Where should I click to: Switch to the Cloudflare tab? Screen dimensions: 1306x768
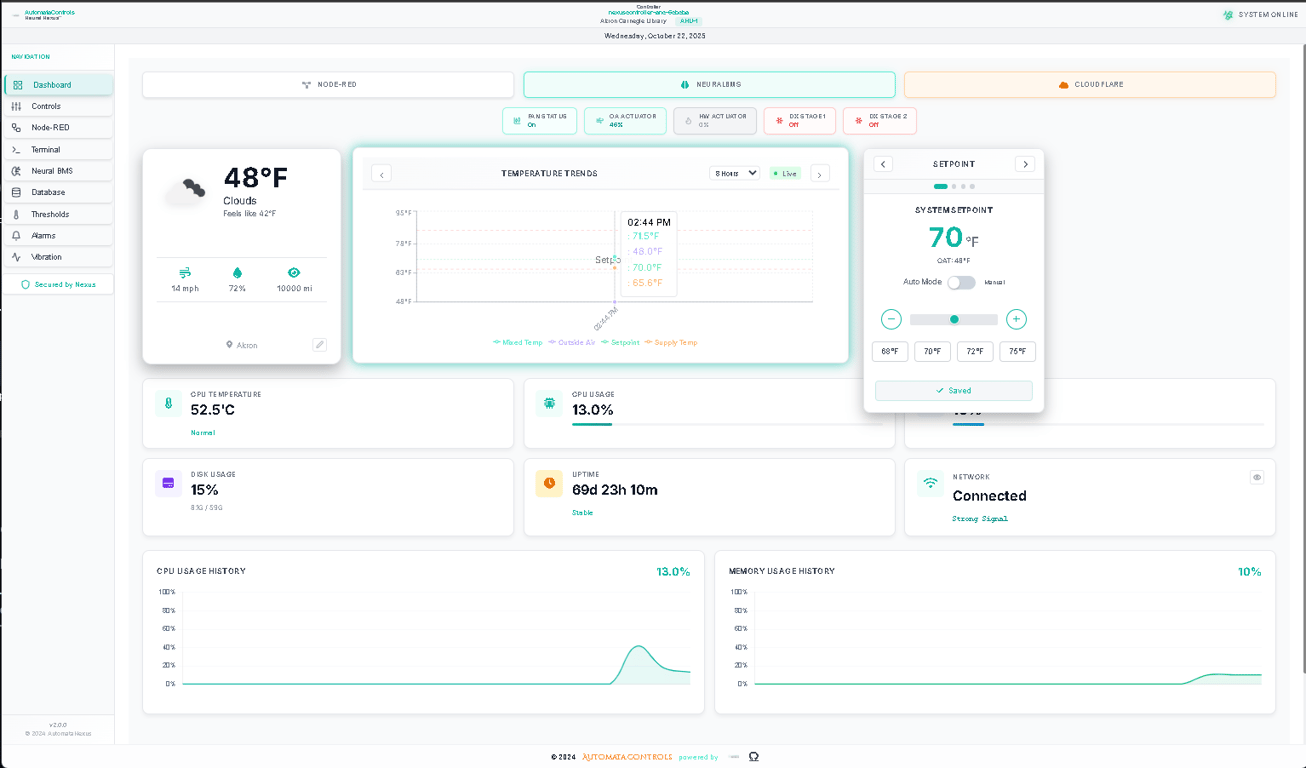(x=1090, y=84)
